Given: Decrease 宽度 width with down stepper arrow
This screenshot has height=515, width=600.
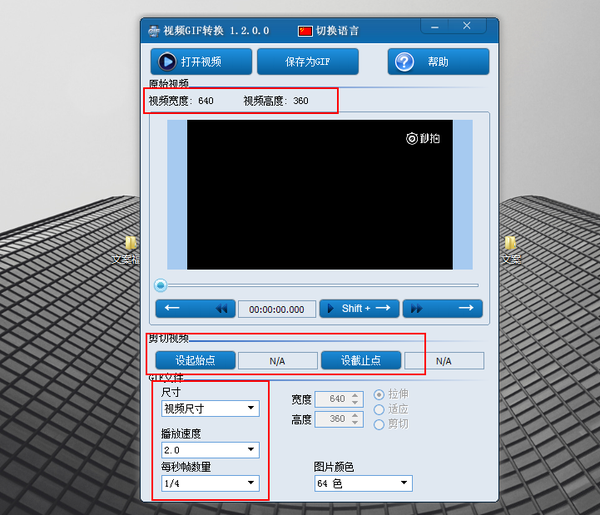Looking at the screenshot, I should [355, 403].
